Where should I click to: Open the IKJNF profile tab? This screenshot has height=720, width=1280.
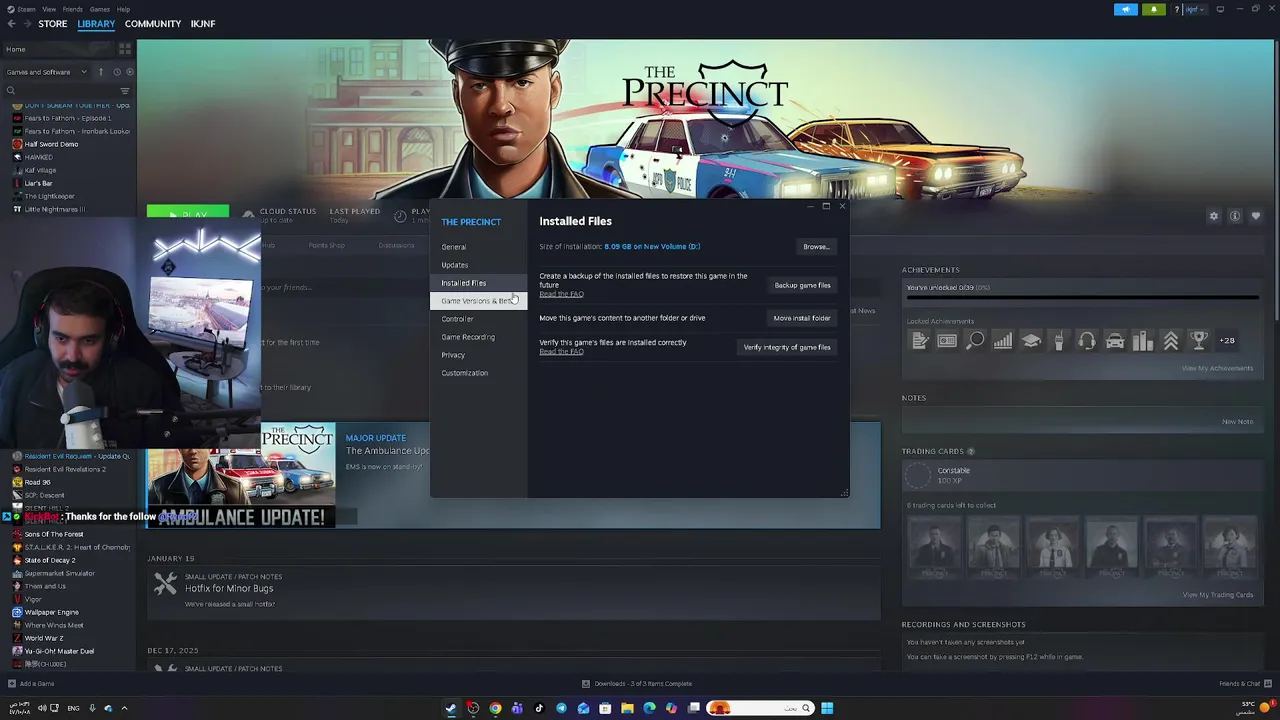(203, 24)
